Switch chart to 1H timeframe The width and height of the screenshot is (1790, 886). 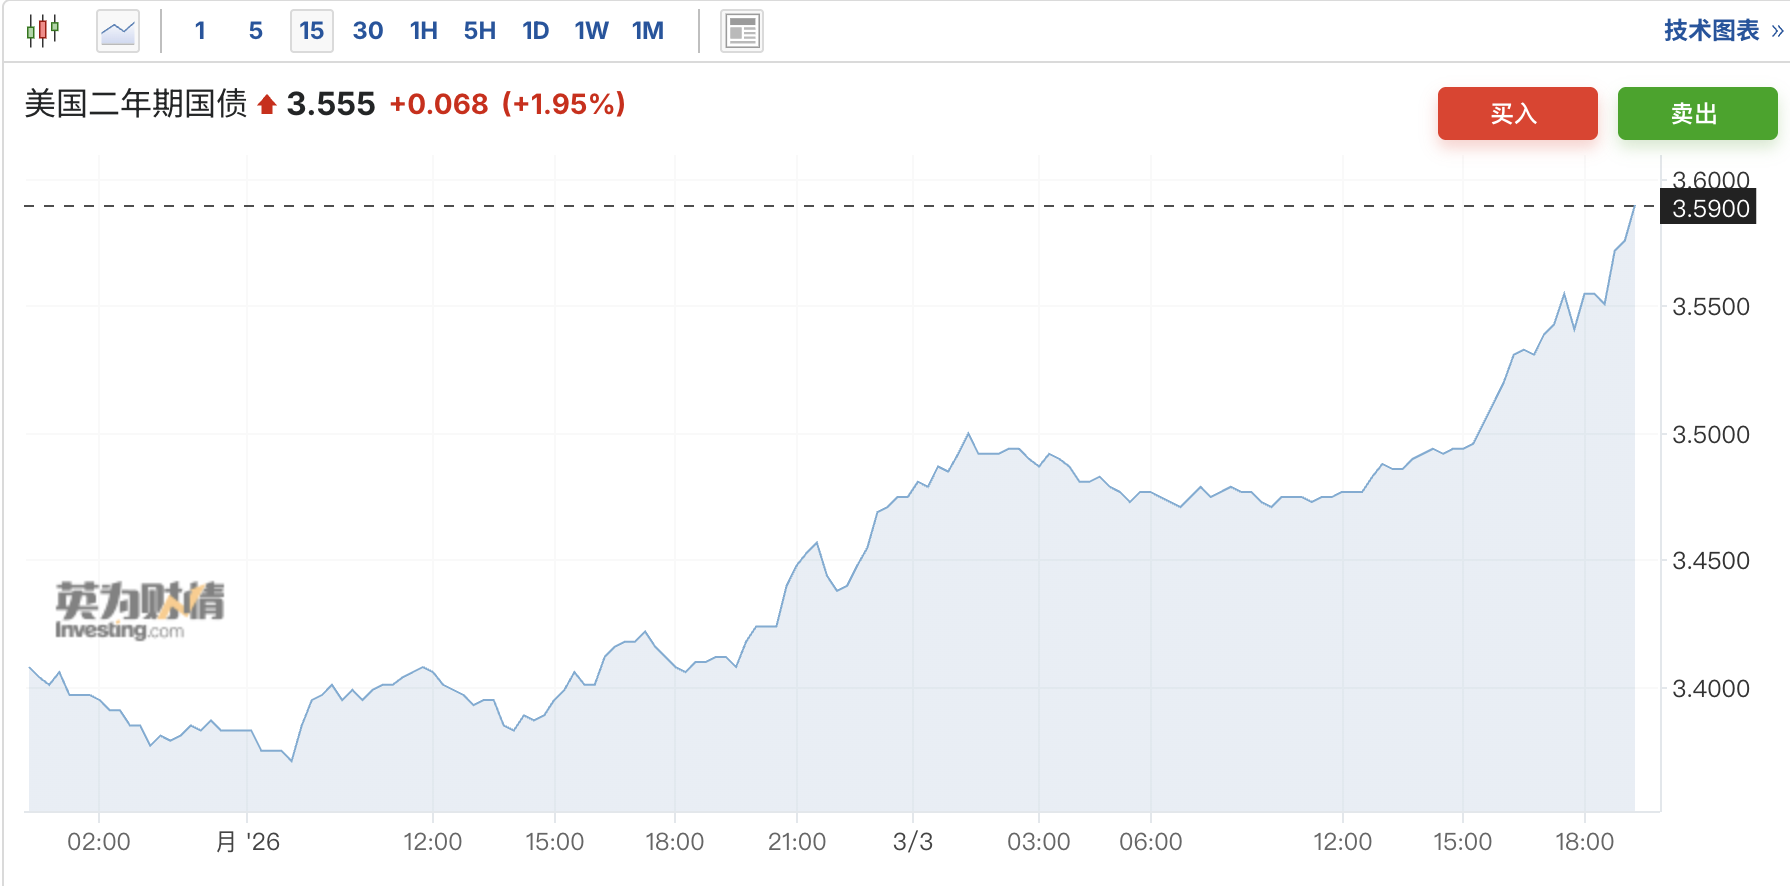click(x=424, y=31)
